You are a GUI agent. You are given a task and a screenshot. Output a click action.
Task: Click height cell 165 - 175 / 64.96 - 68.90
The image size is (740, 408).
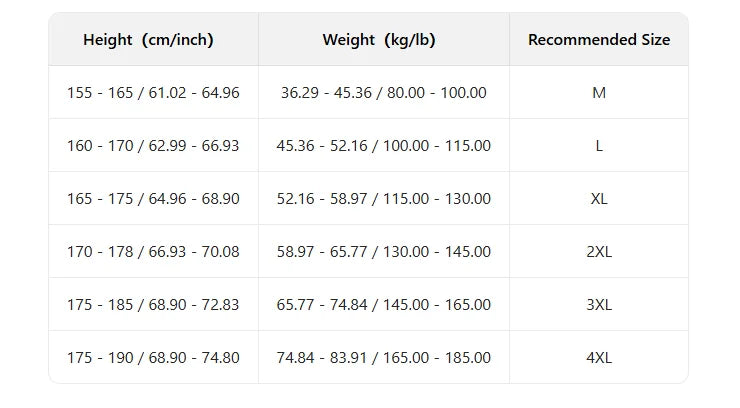tap(153, 199)
